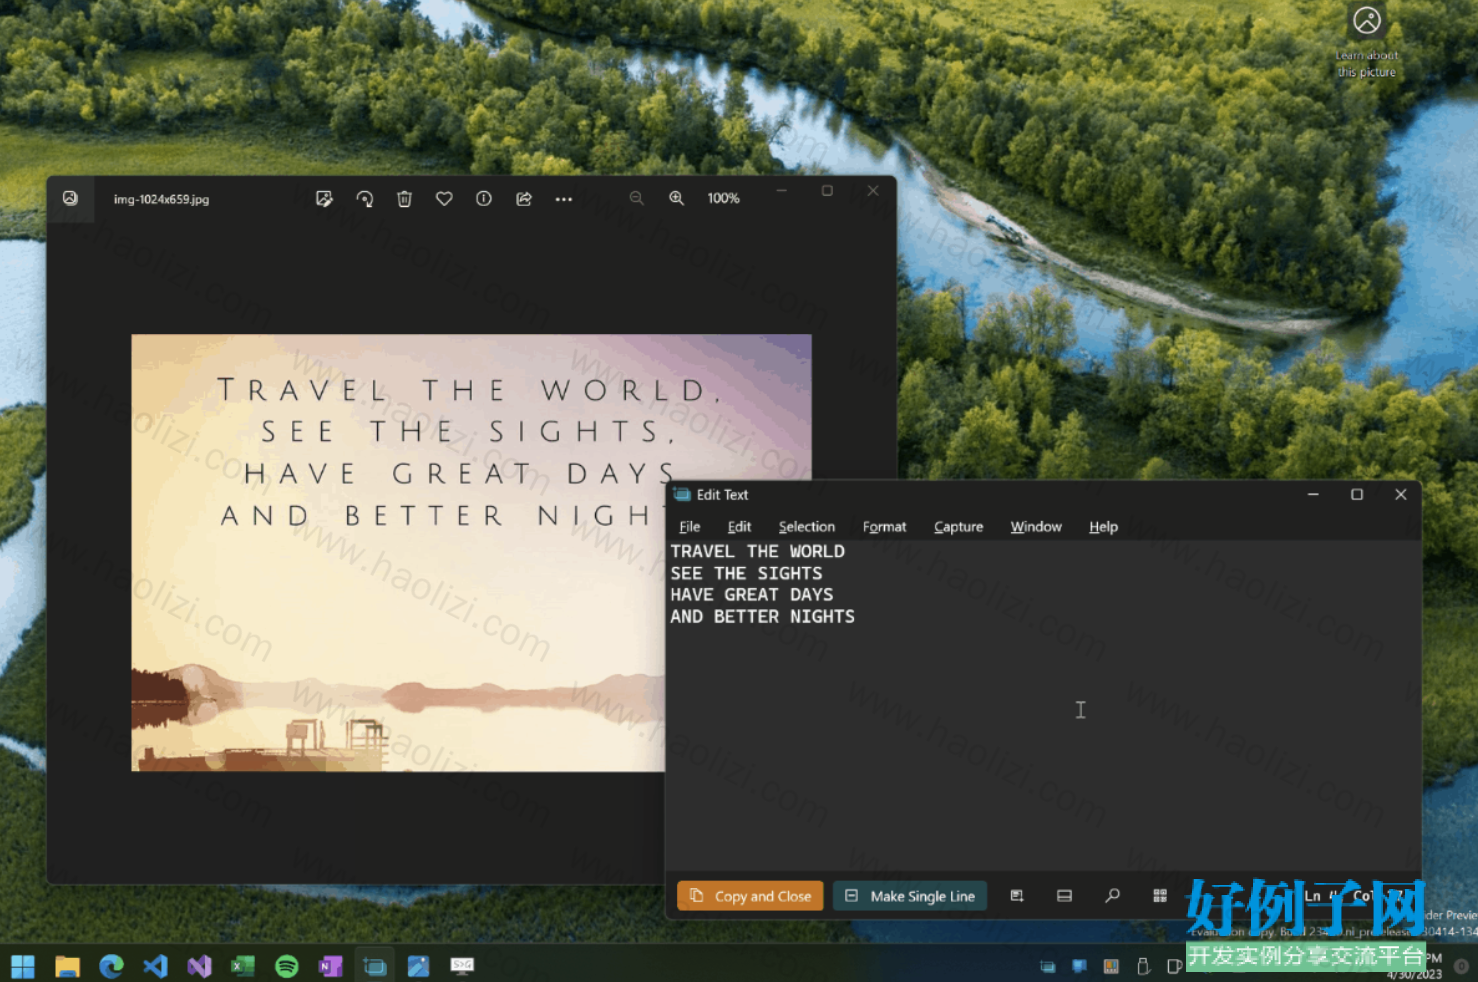This screenshot has height=982, width=1478.
Task: Click the img-1024x659.jpg filename in Photos
Action: click(161, 199)
